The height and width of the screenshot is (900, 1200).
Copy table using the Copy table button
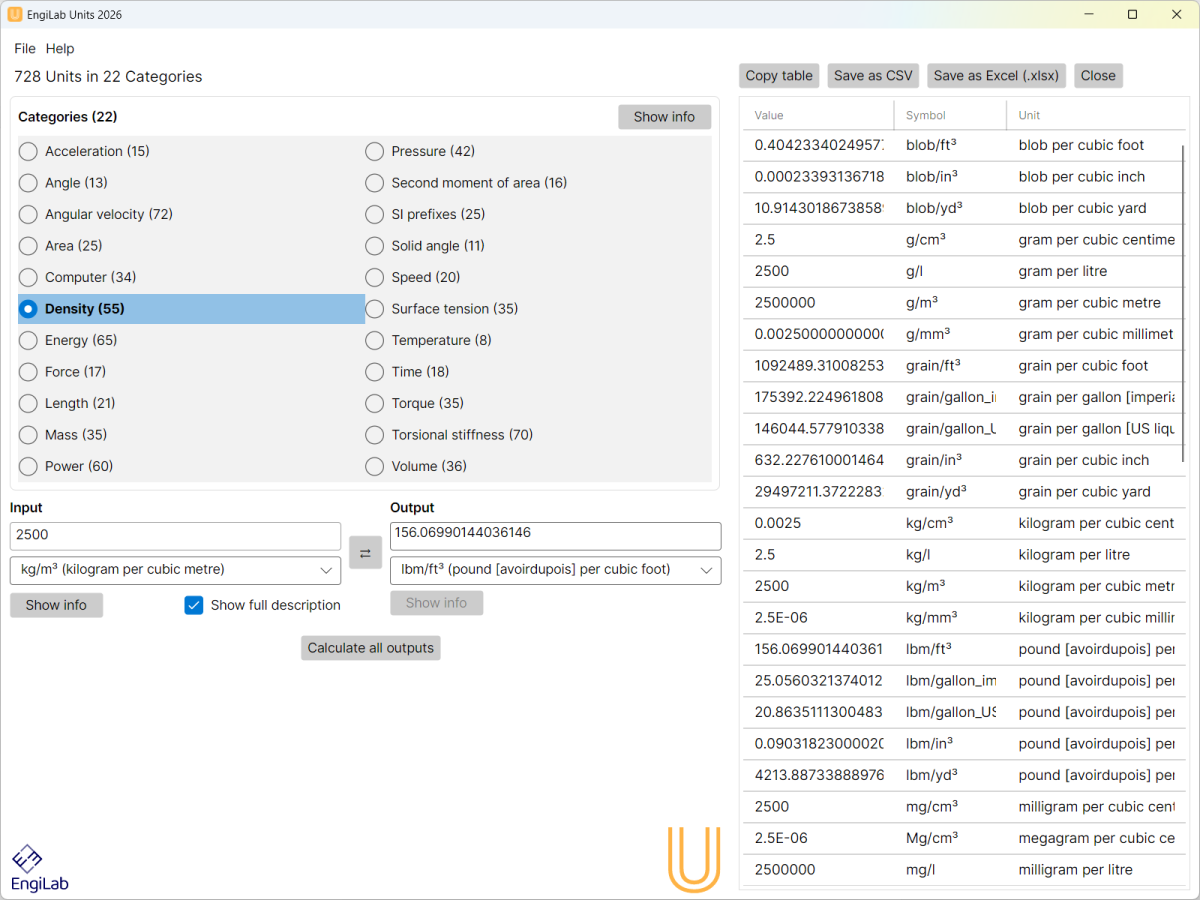779,76
